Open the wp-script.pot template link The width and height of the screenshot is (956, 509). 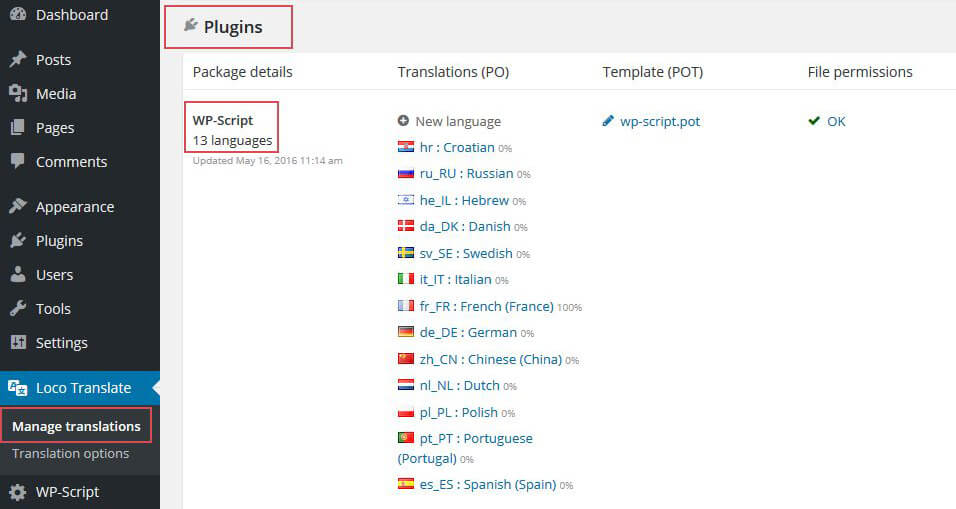tap(660, 121)
